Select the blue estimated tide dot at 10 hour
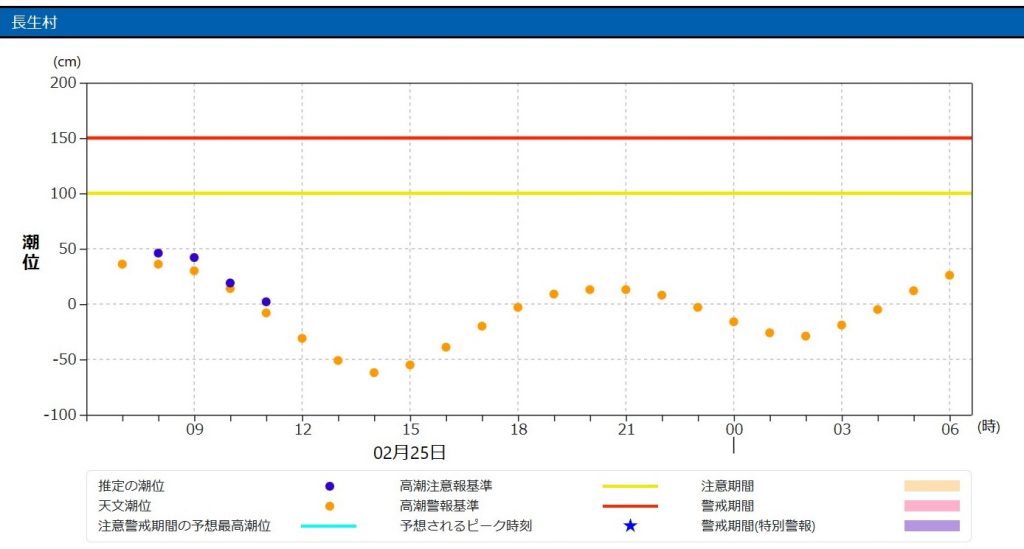This screenshot has width=1024, height=549. coord(230,283)
